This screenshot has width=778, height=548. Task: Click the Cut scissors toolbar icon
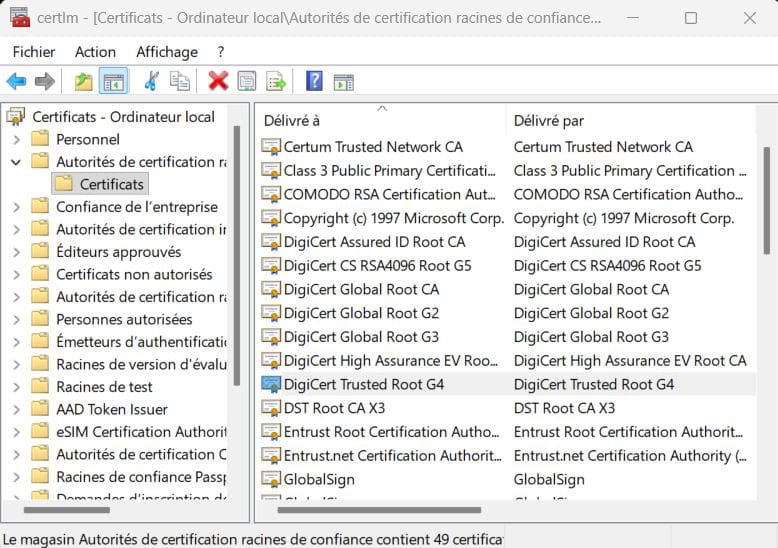pos(151,81)
